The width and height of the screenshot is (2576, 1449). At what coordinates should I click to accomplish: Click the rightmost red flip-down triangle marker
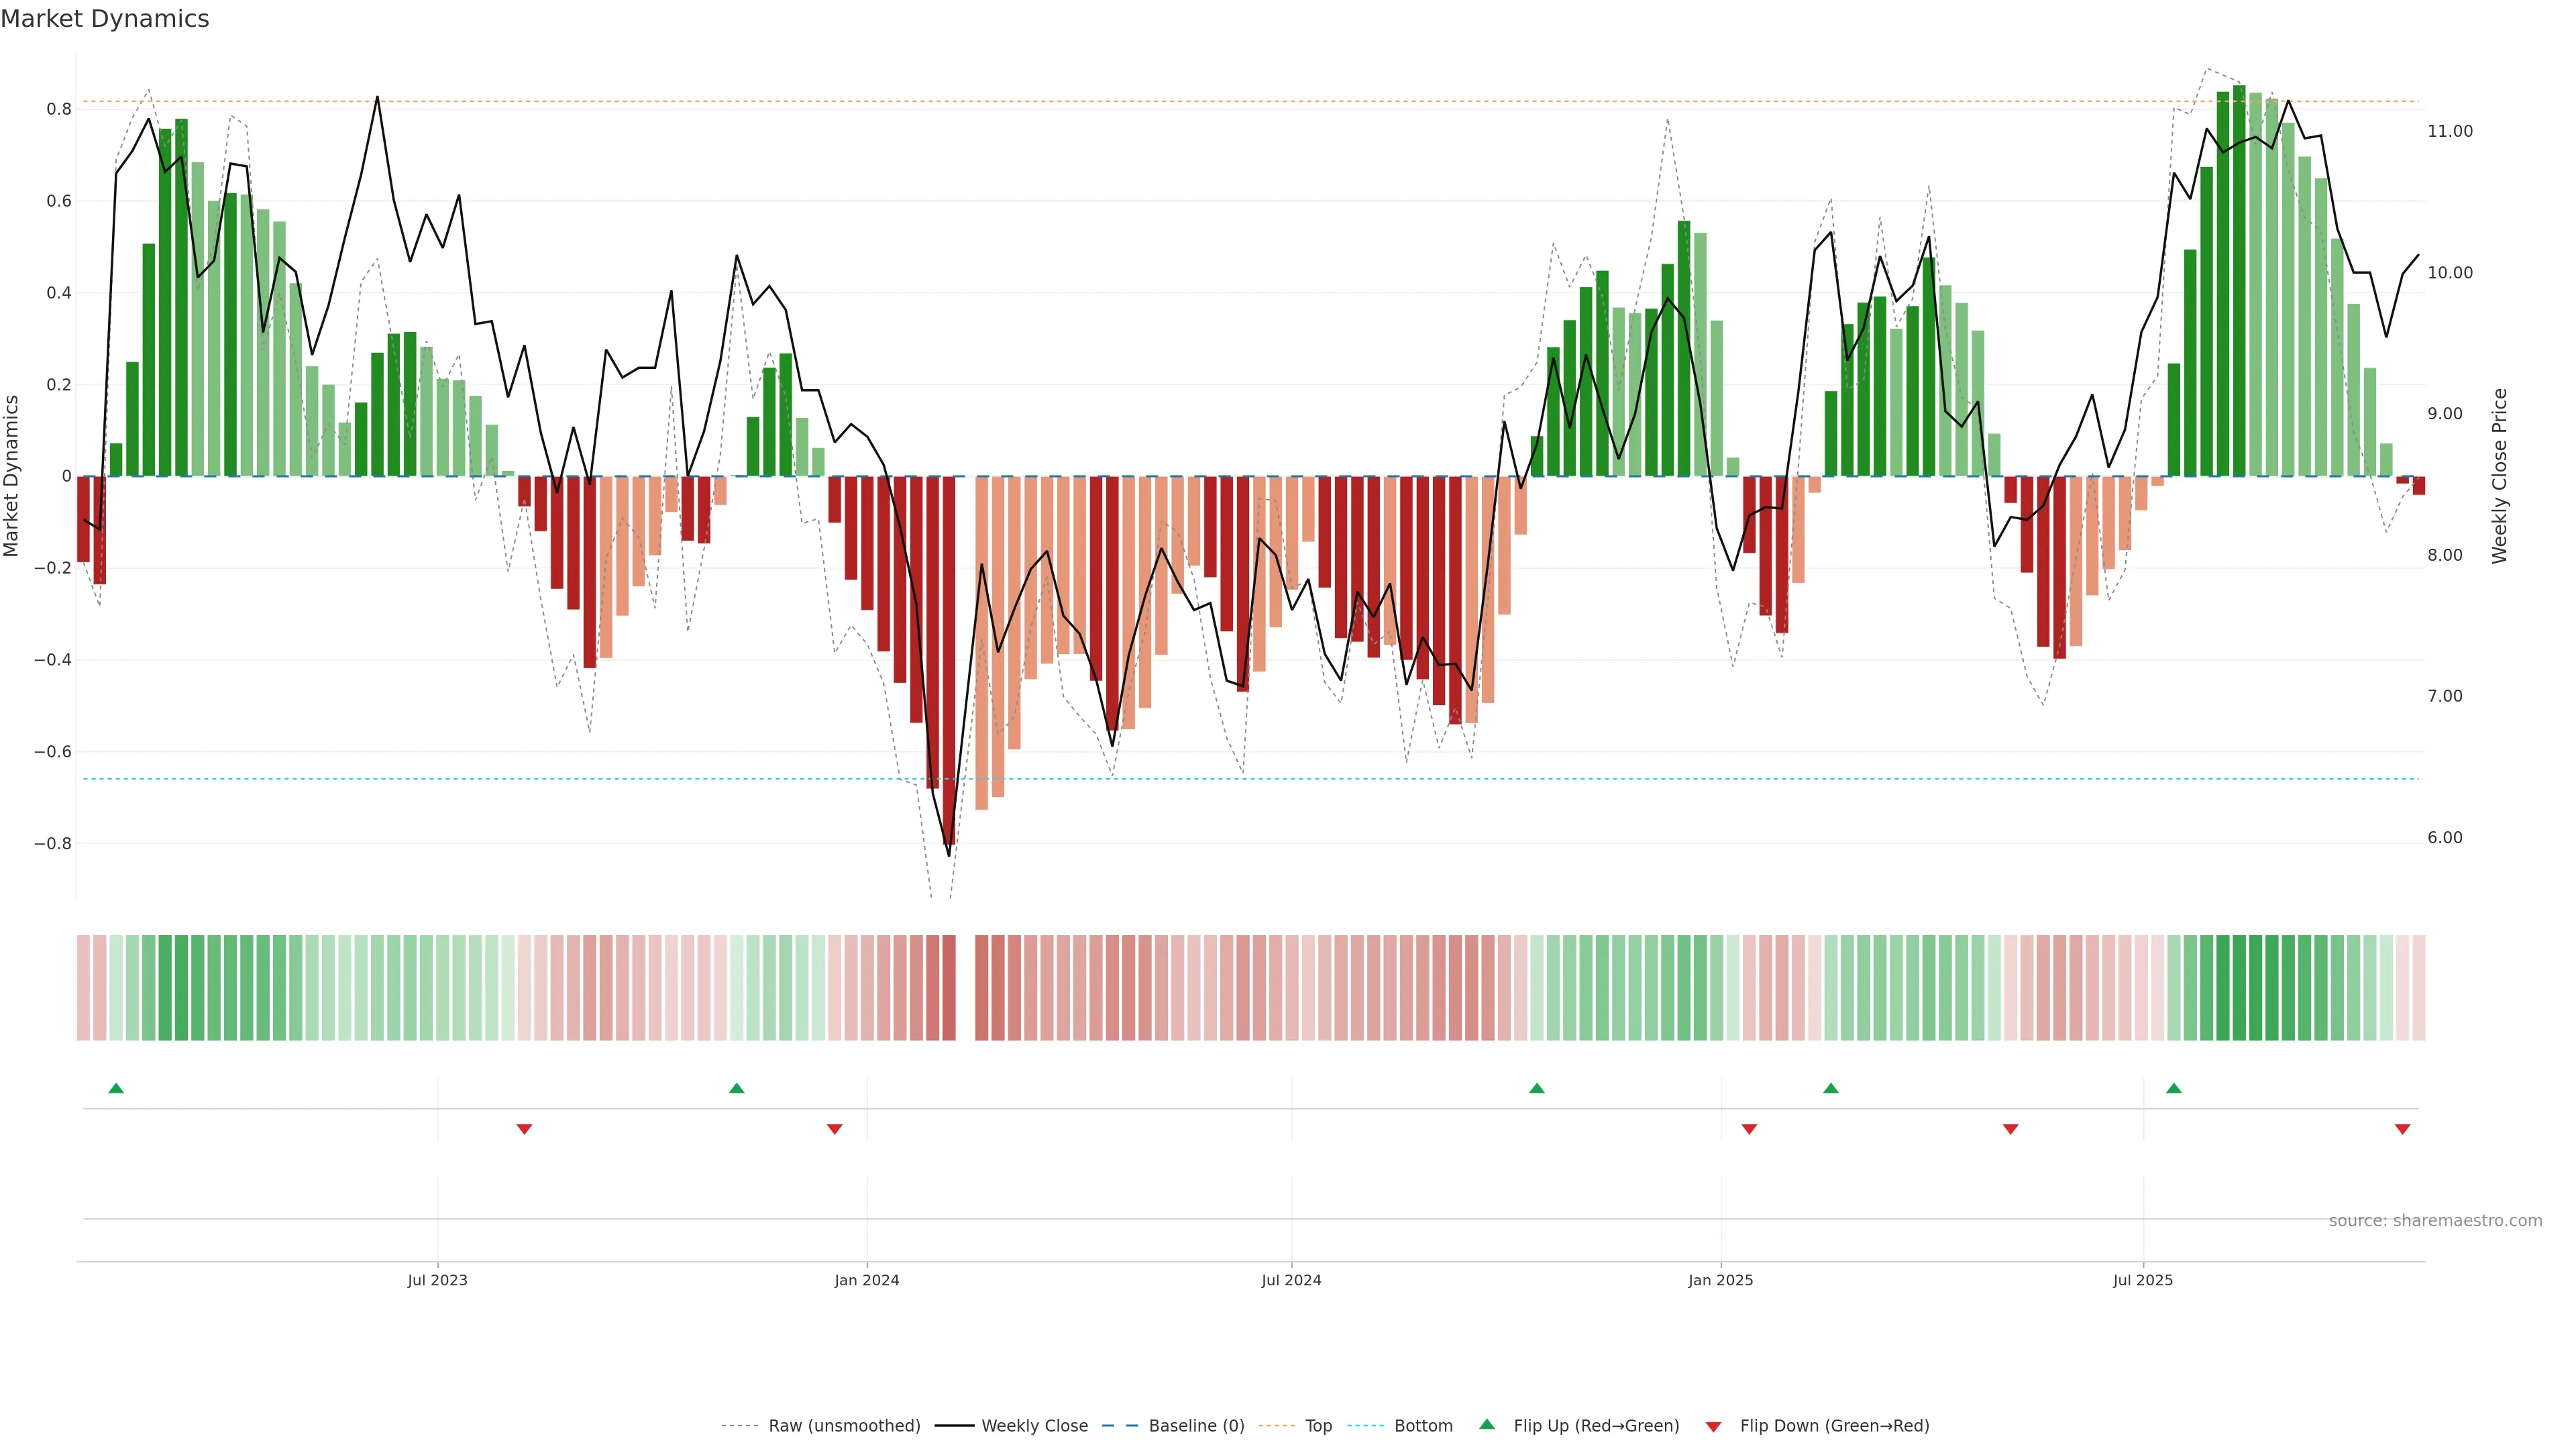(x=2403, y=1129)
